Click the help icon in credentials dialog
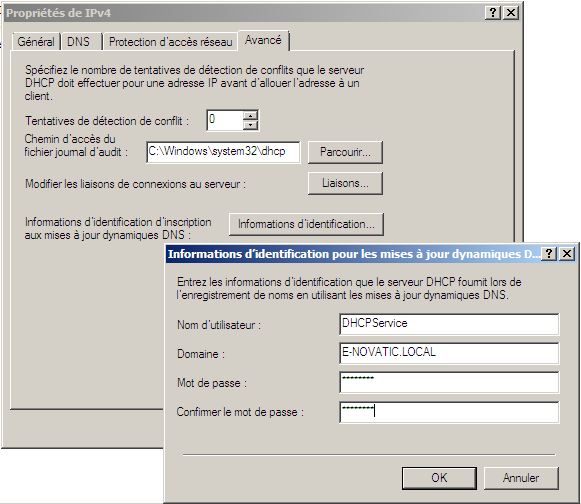The image size is (581, 504). point(549,254)
